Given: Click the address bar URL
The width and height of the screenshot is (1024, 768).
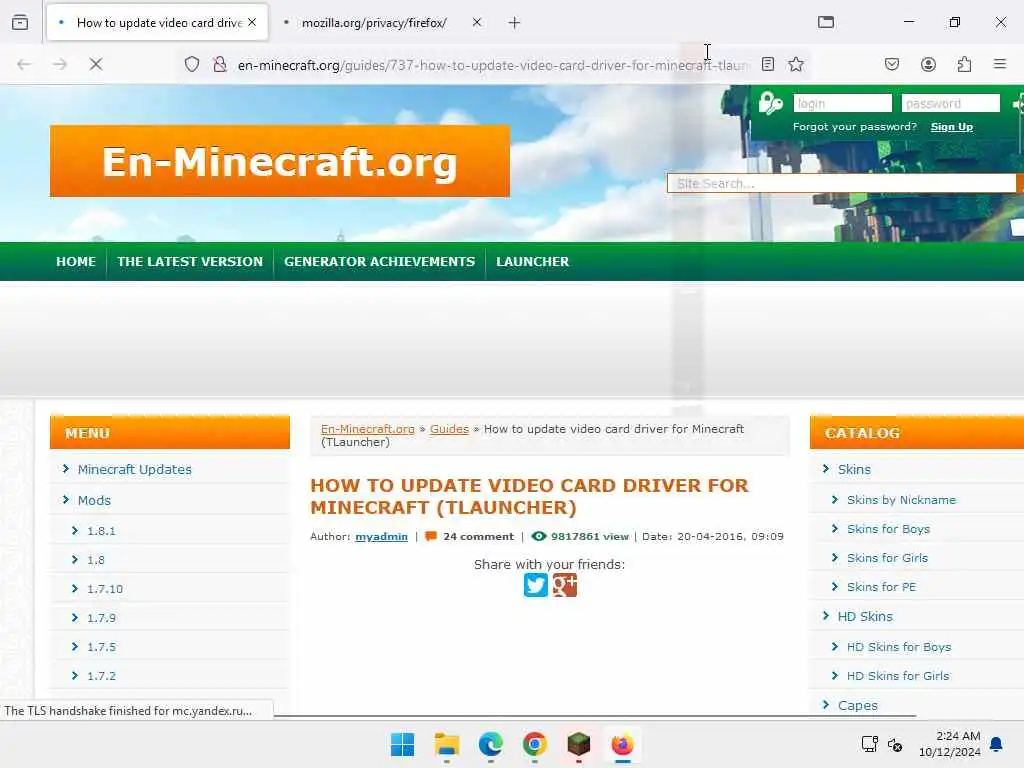Looking at the screenshot, I should pos(493,65).
